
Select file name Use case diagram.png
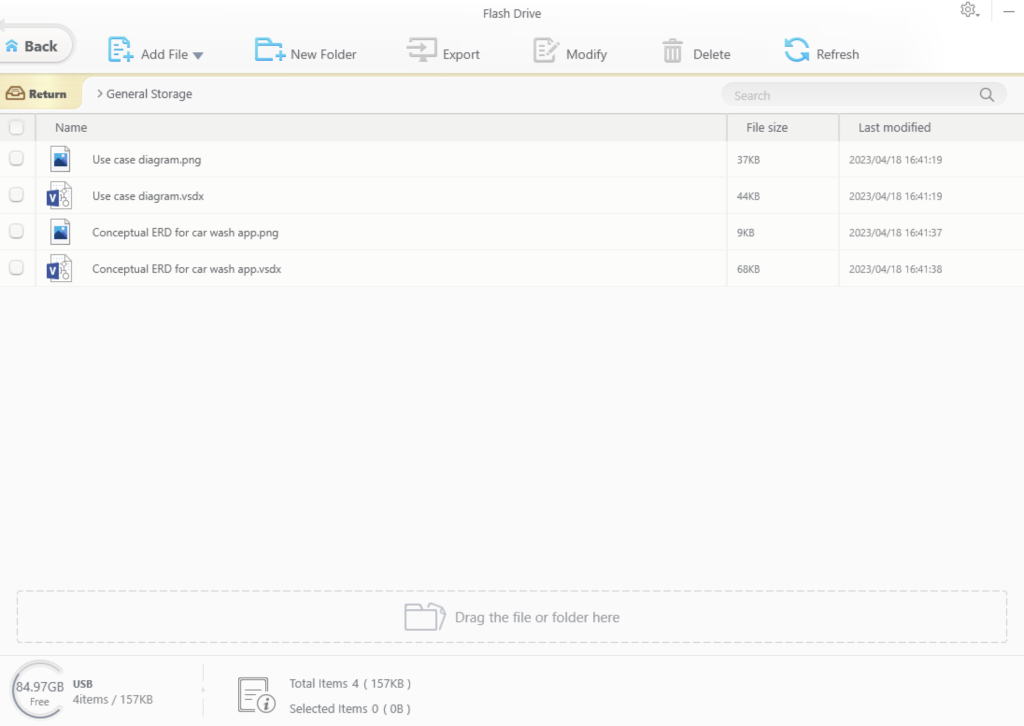pyautogui.click(x=146, y=159)
